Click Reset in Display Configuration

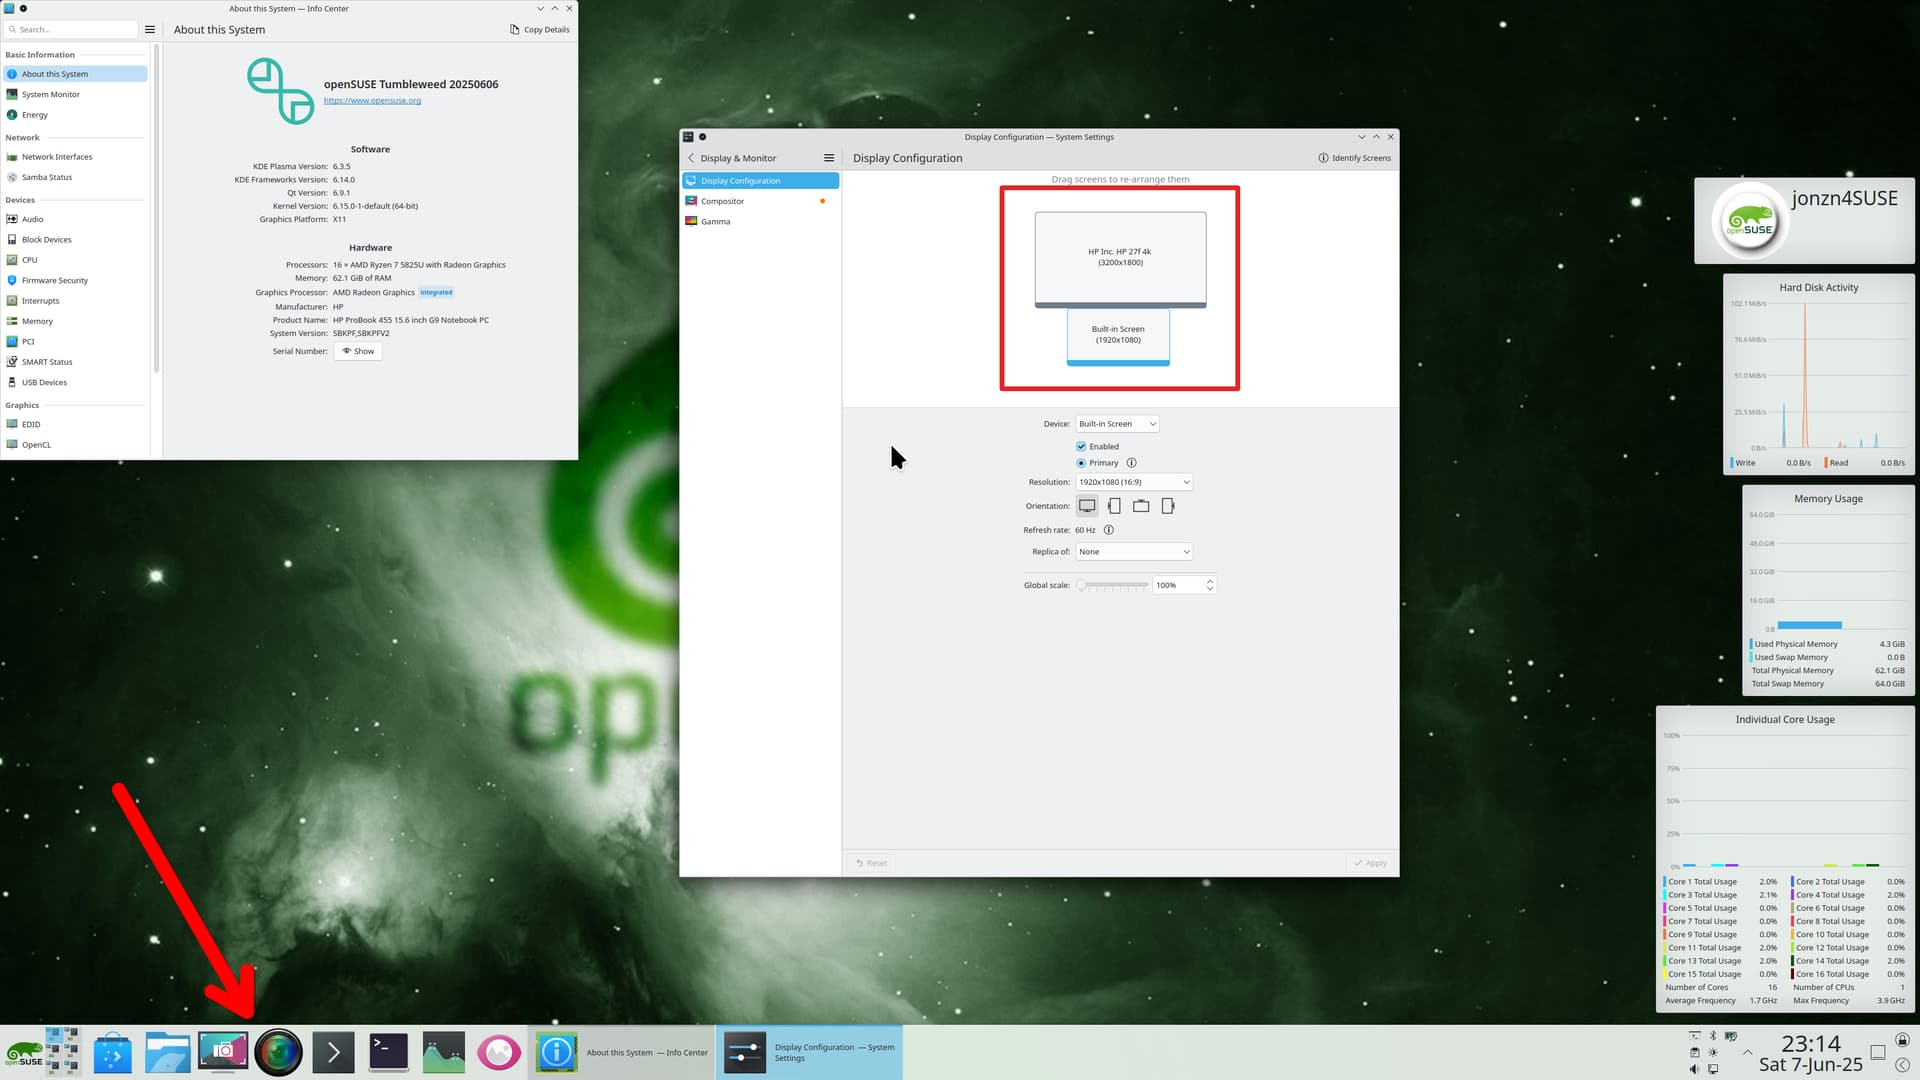point(871,863)
